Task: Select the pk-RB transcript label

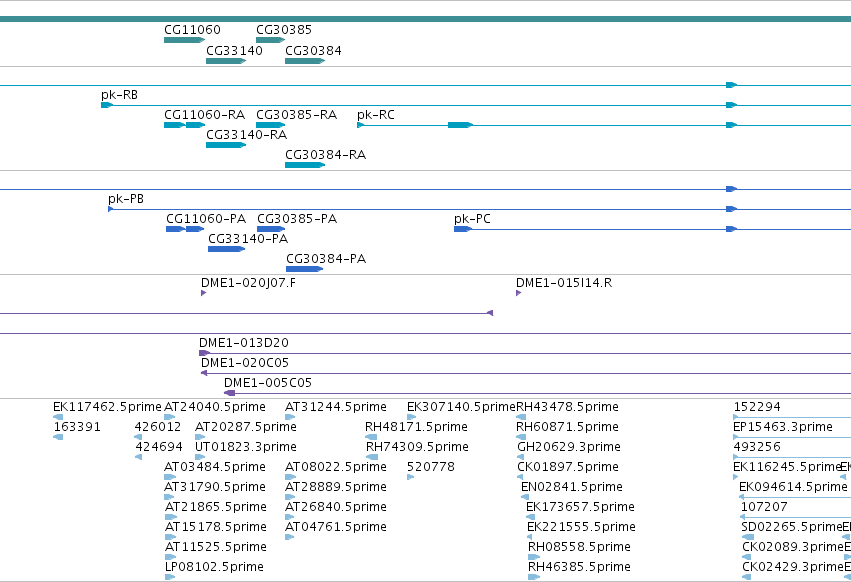Action: [x=119, y=94]
